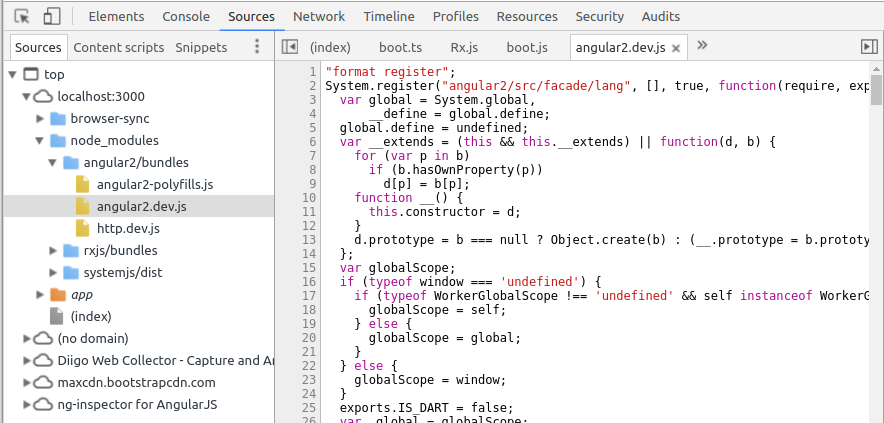Click the browser-sync folder icon

tap(58, 118)
